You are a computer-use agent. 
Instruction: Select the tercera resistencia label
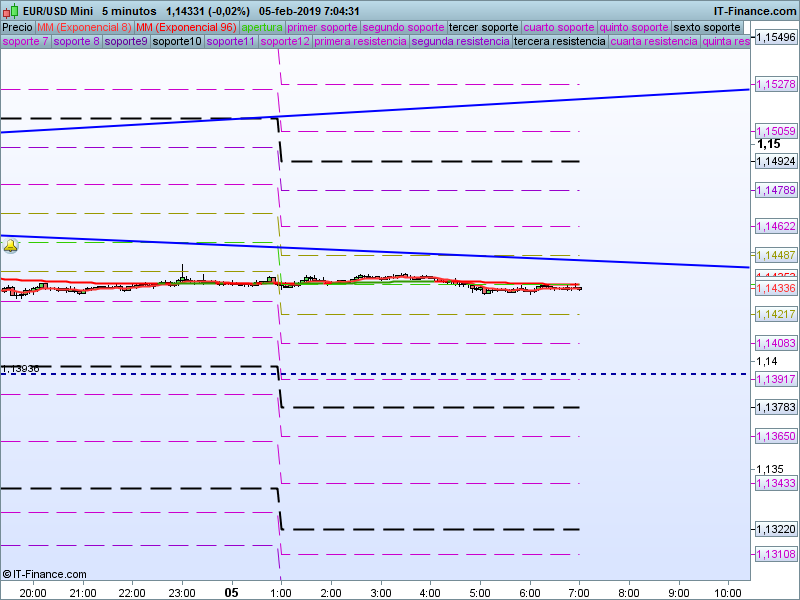559,42
